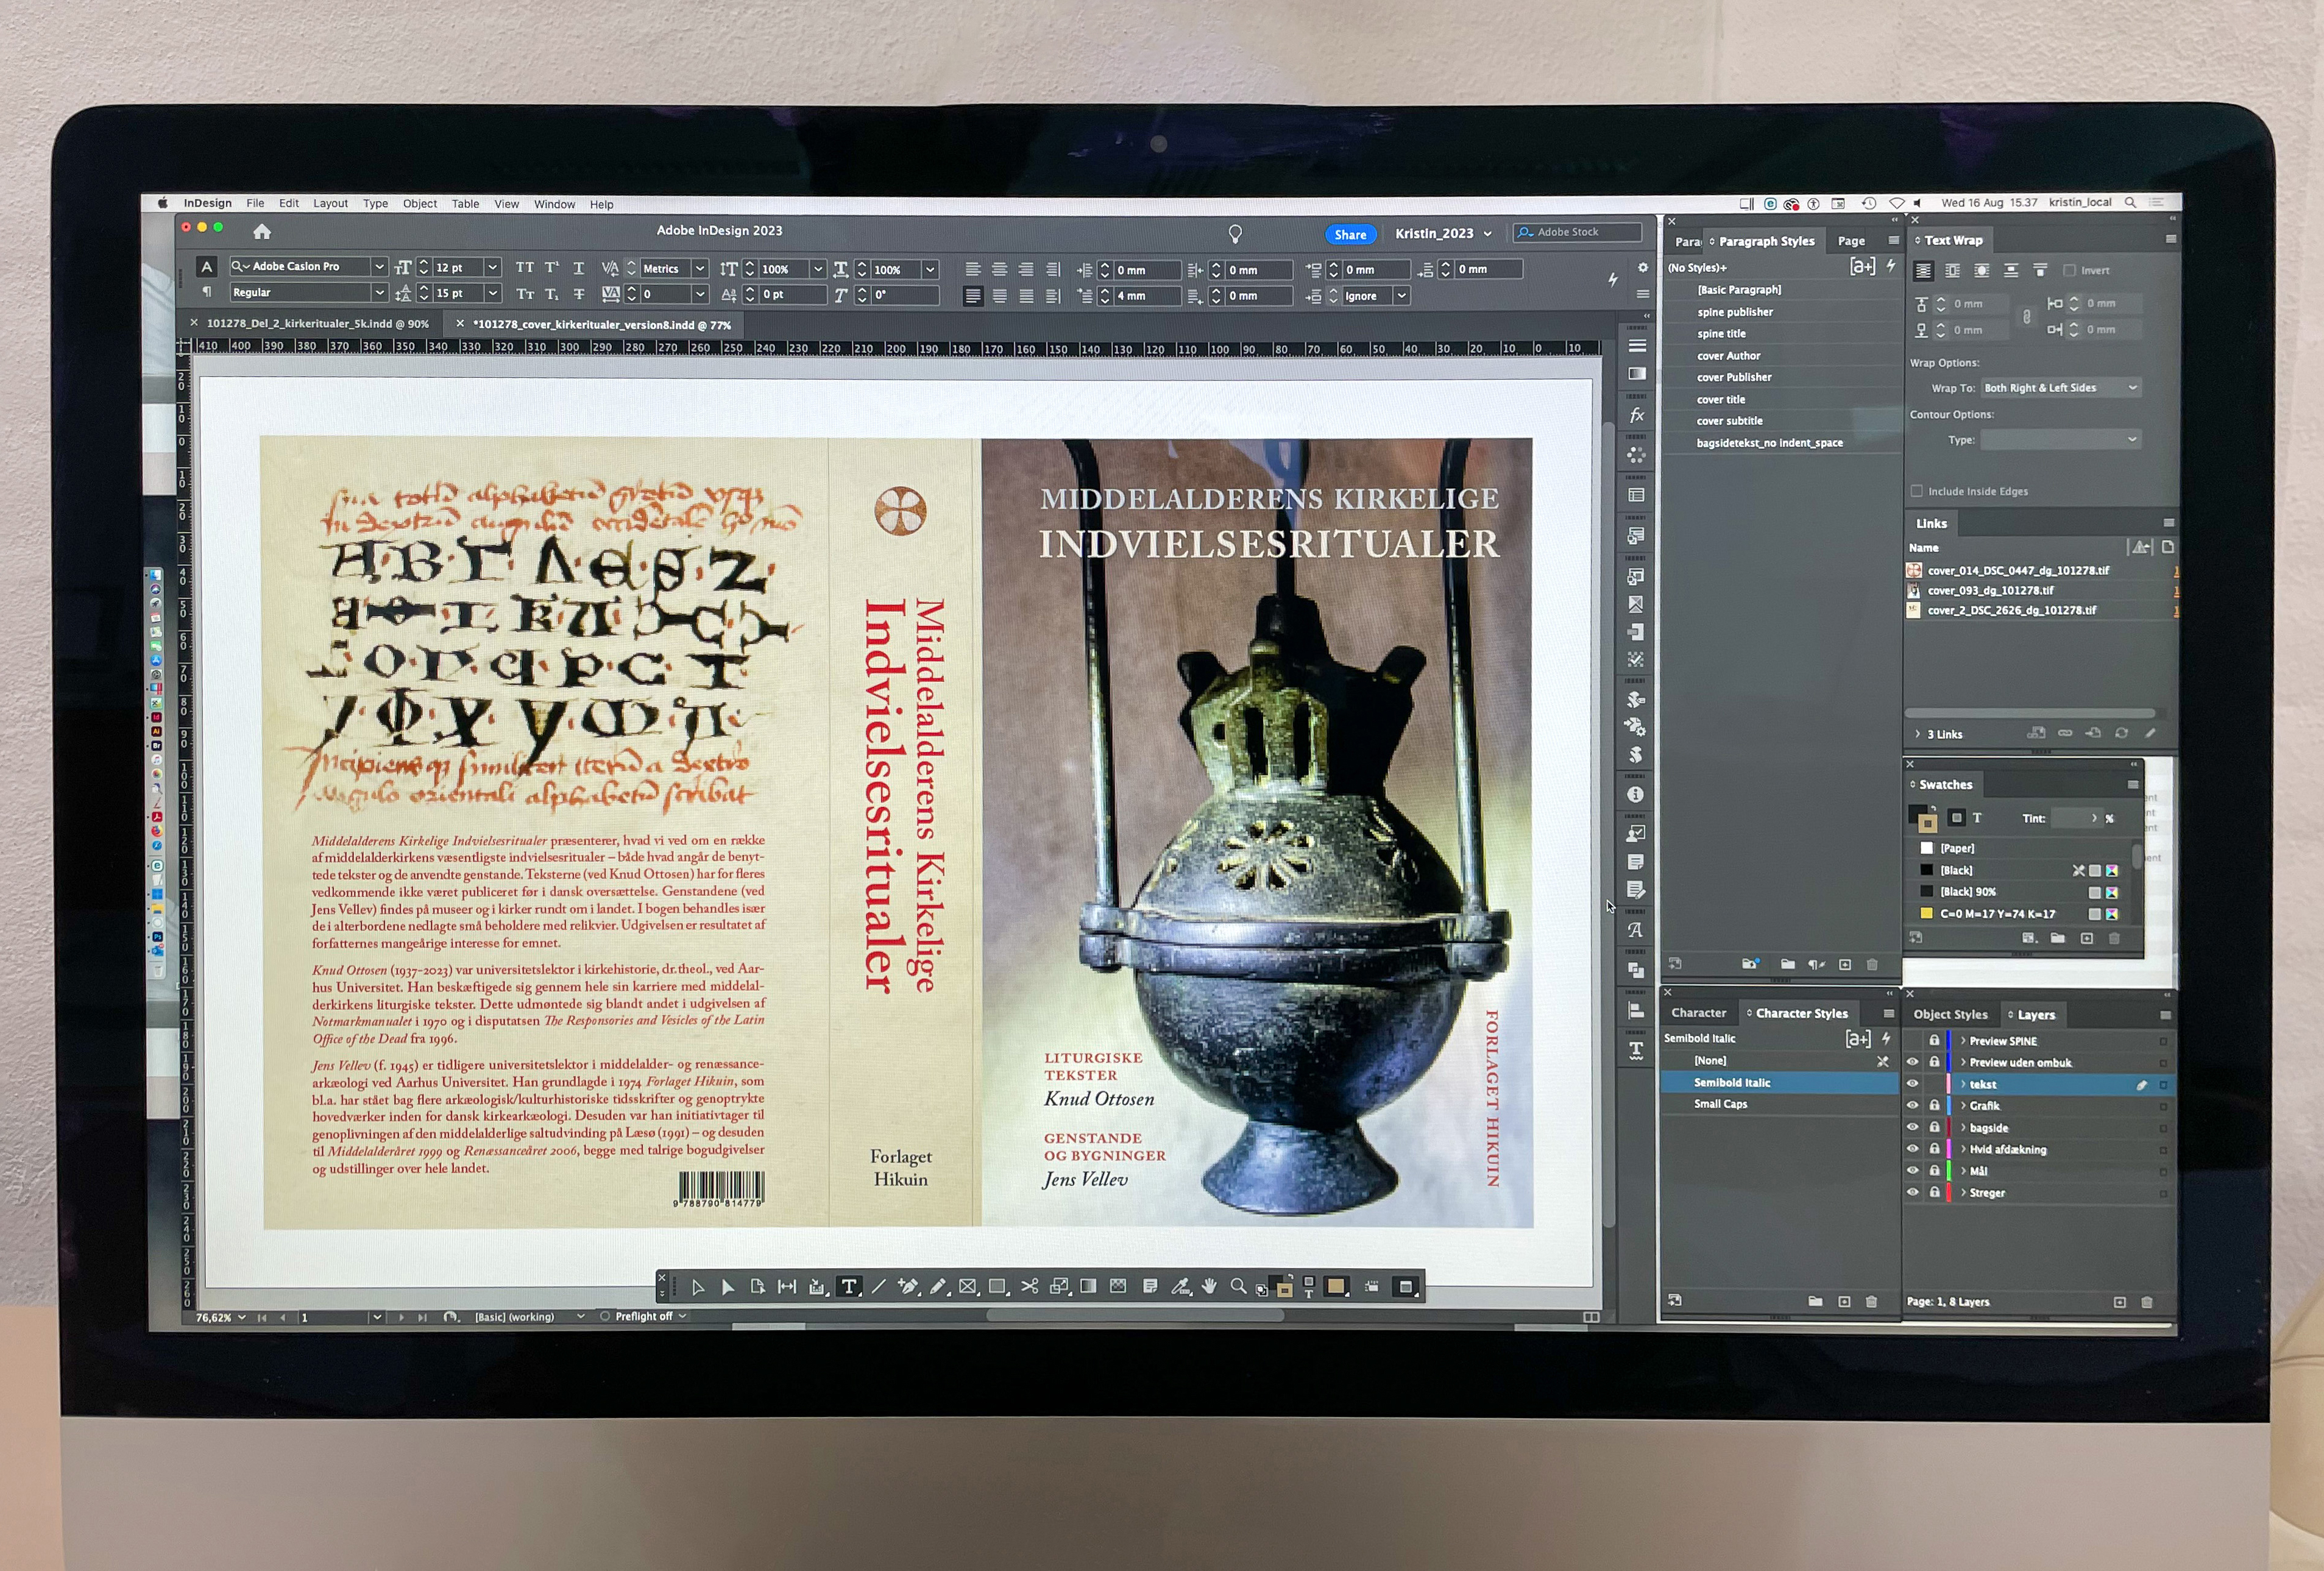This screenshot has height=1571, width=2324.
Task: Open the Effects fx panel icon
Action: pyautogui.click(x=1636, y=415)
